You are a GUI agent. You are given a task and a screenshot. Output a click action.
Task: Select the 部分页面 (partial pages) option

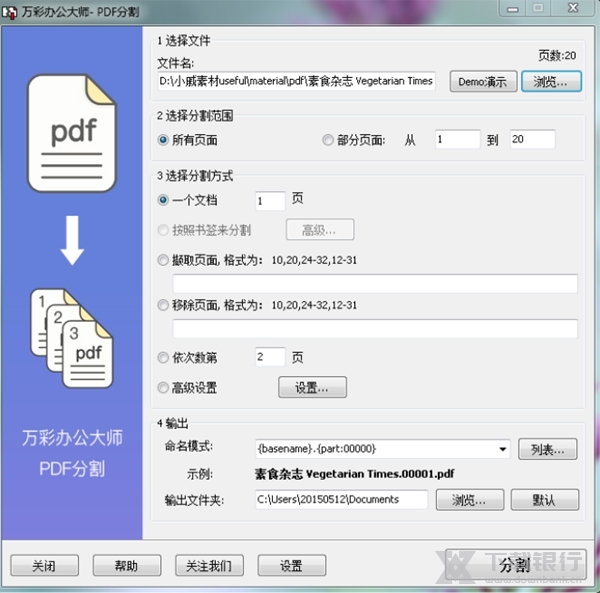(x=328, y=140)
